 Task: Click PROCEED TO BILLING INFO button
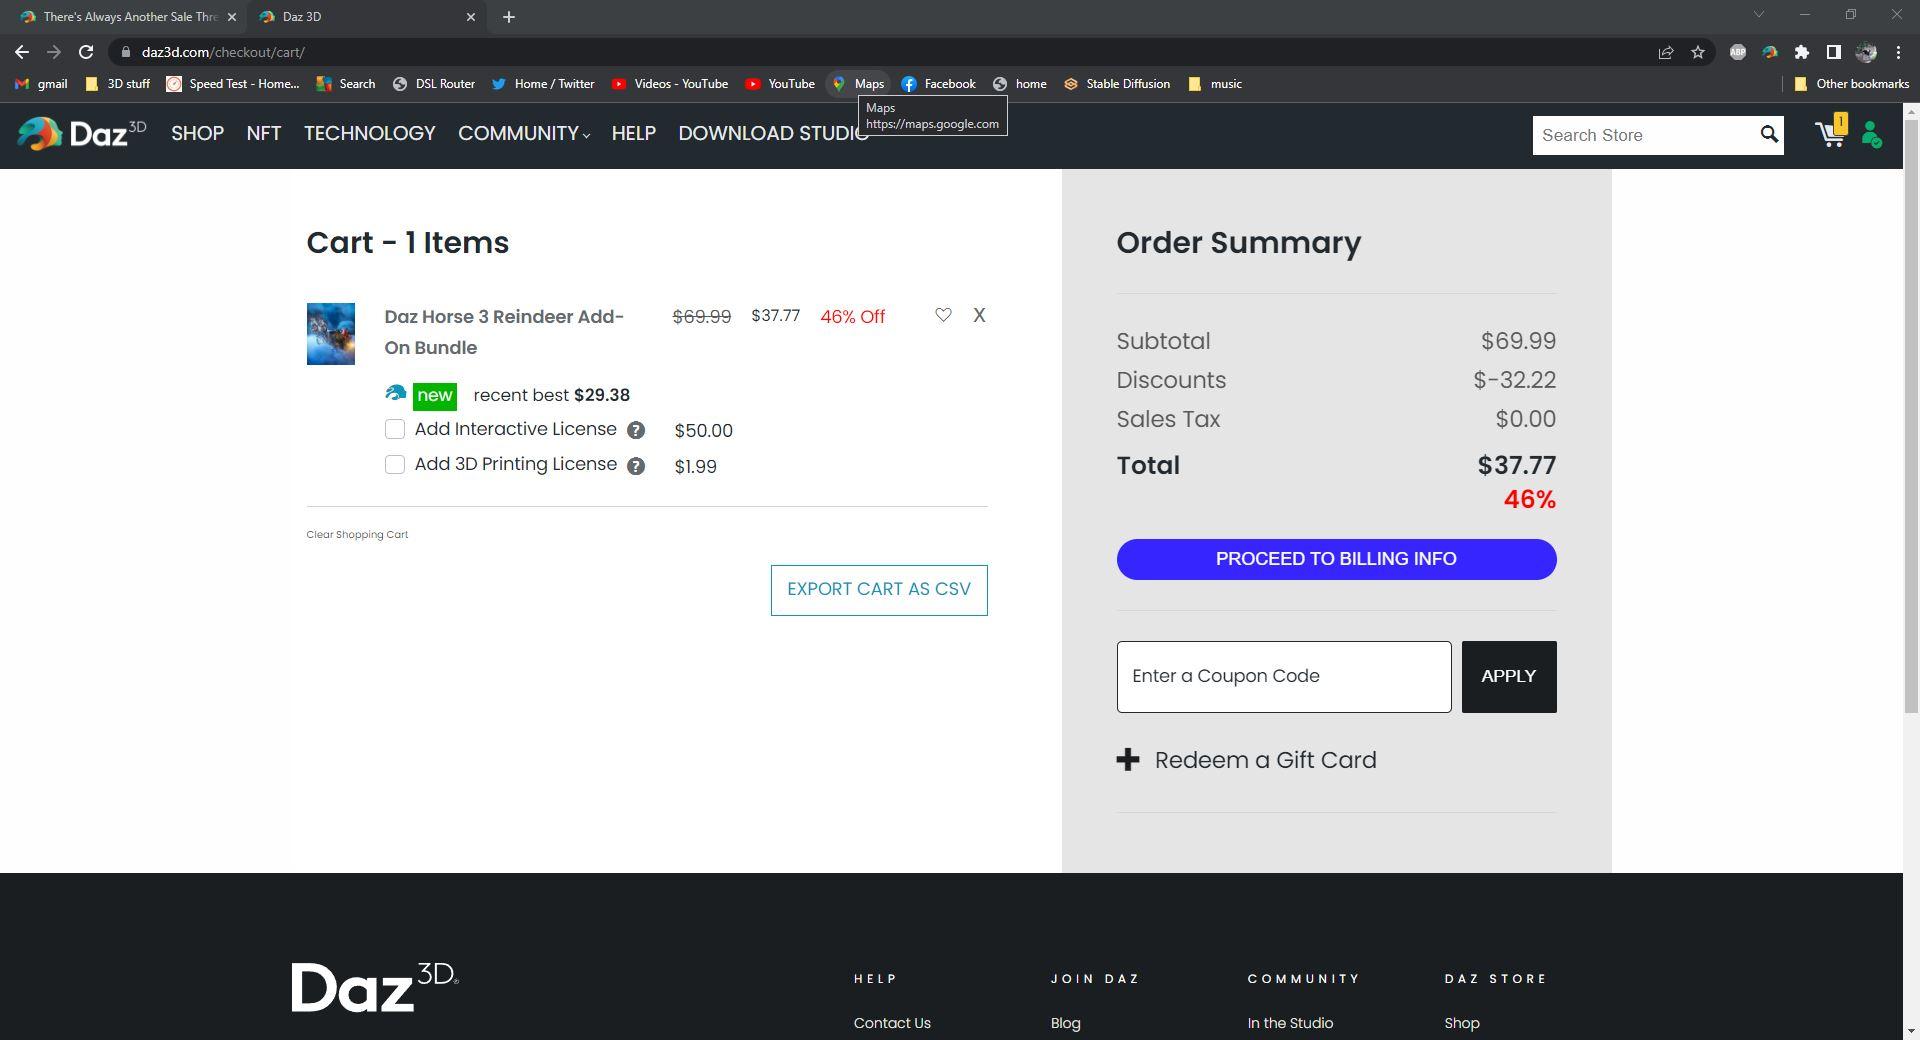[x=1336, y=560]
